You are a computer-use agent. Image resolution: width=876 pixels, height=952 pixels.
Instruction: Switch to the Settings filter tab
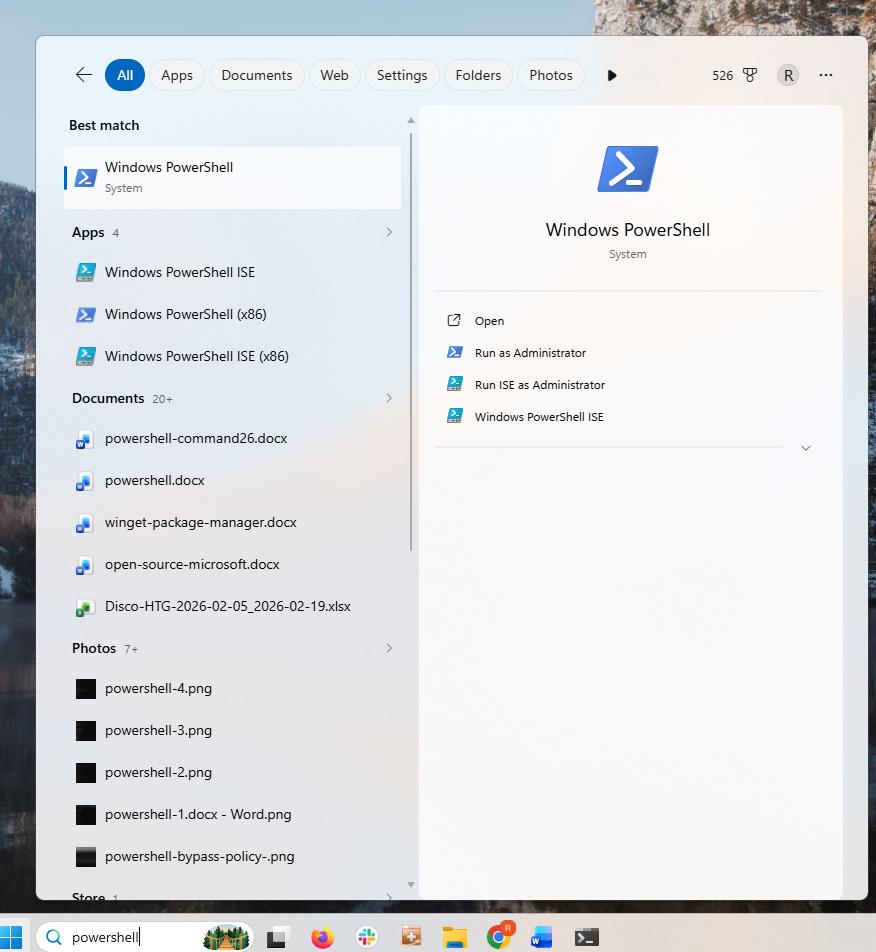click(402, 75)
